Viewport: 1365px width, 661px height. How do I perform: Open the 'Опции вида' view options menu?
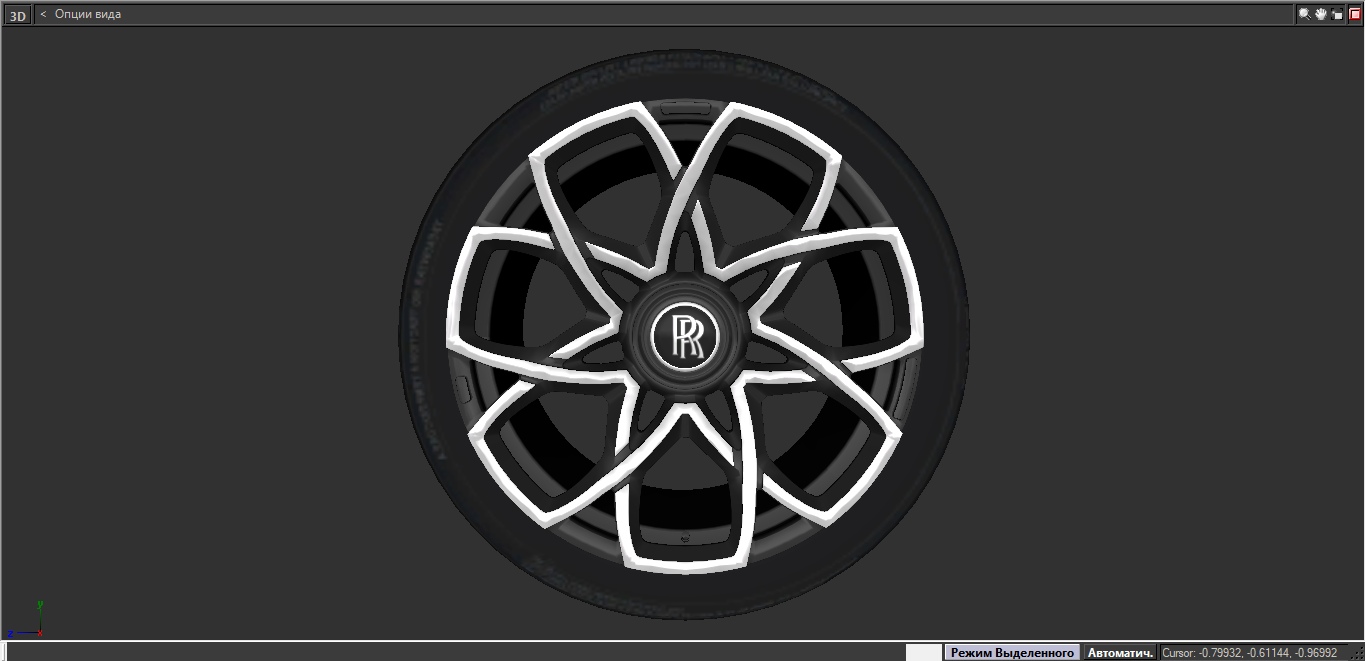(x=88, y=15)
